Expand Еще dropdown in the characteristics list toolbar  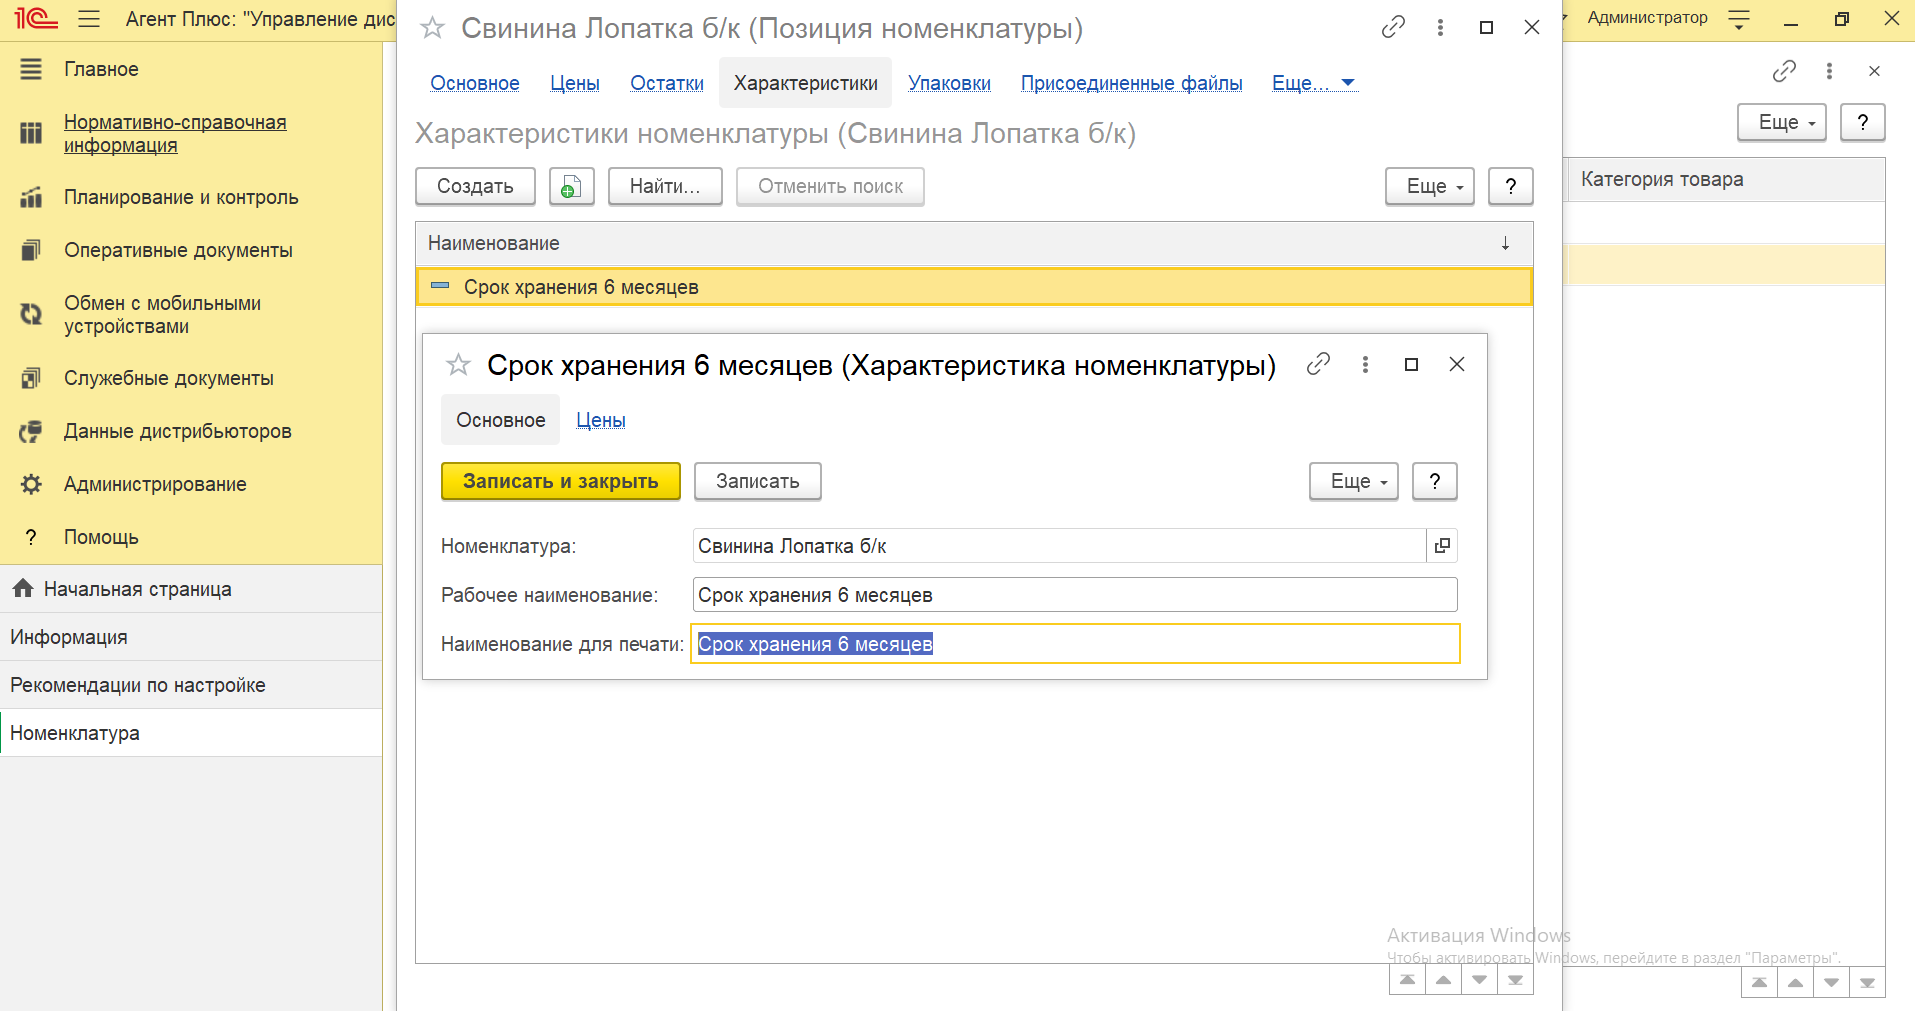coord(1429,187)
